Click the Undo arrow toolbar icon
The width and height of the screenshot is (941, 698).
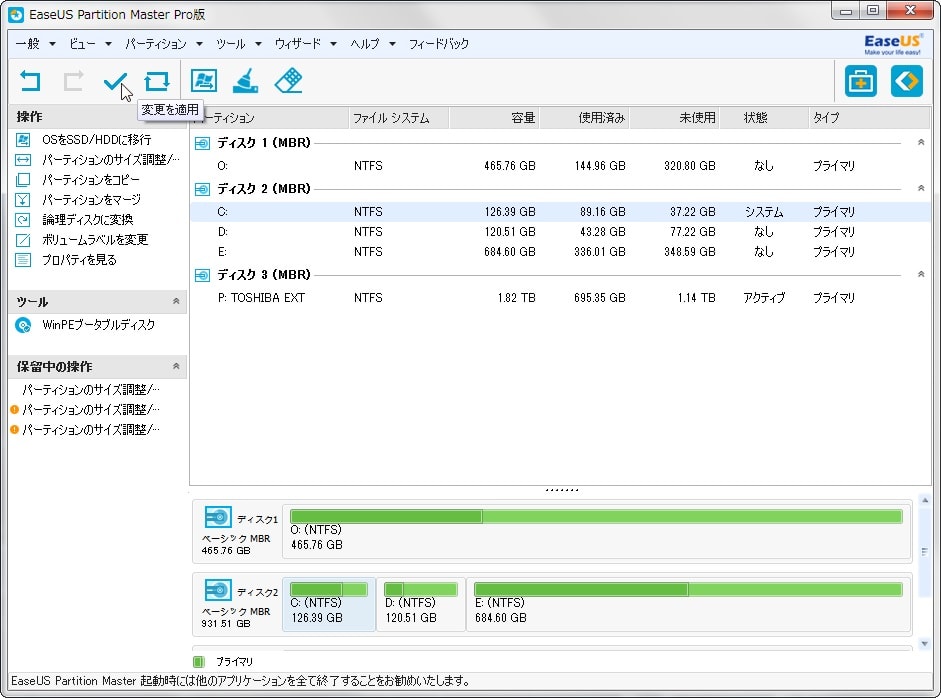click(31, 81)
